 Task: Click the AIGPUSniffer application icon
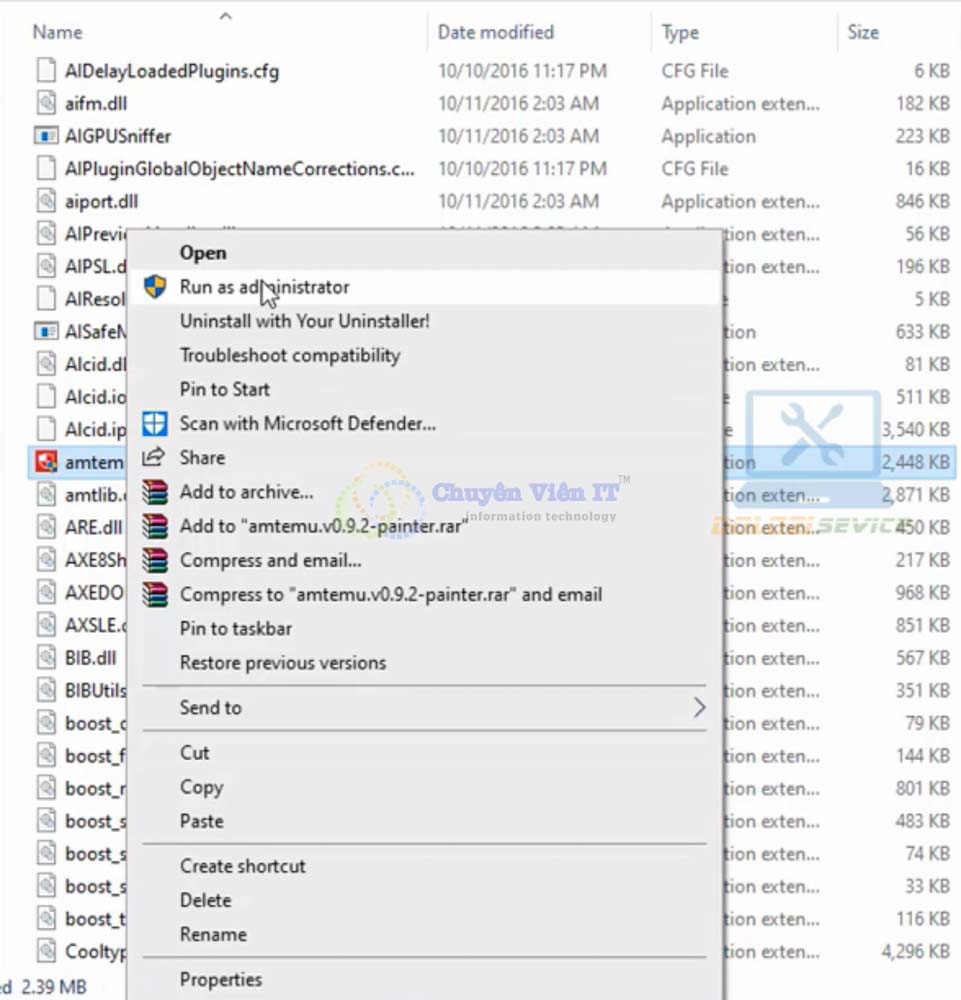[x=46, y=136]
